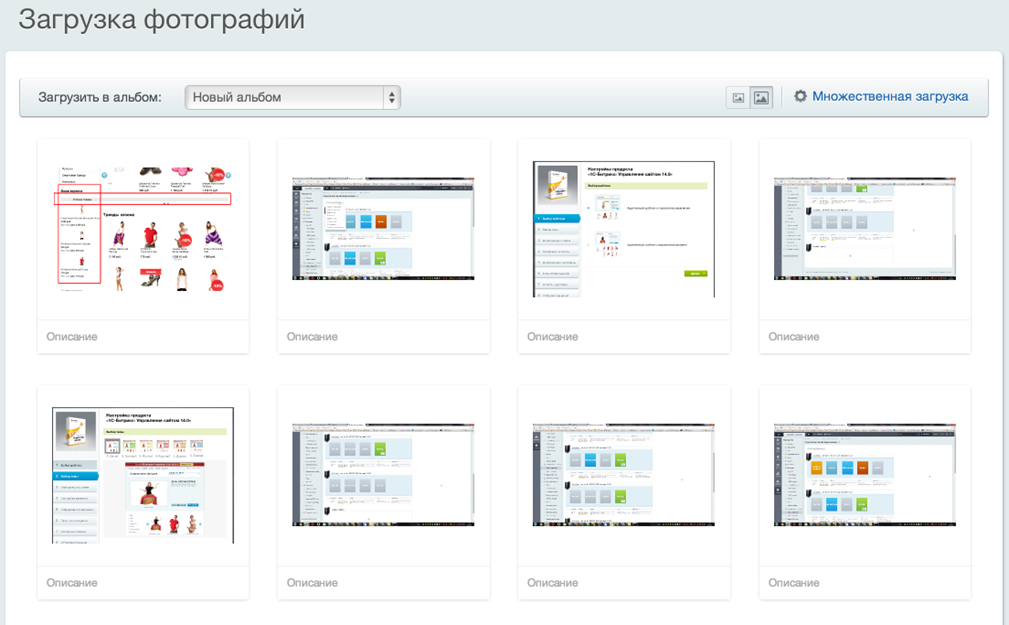Edit Описание under bottom-row template chooser photo
Image resolution: width=1009 pixels, height=625 pixels.
click(x=143, y=583)
